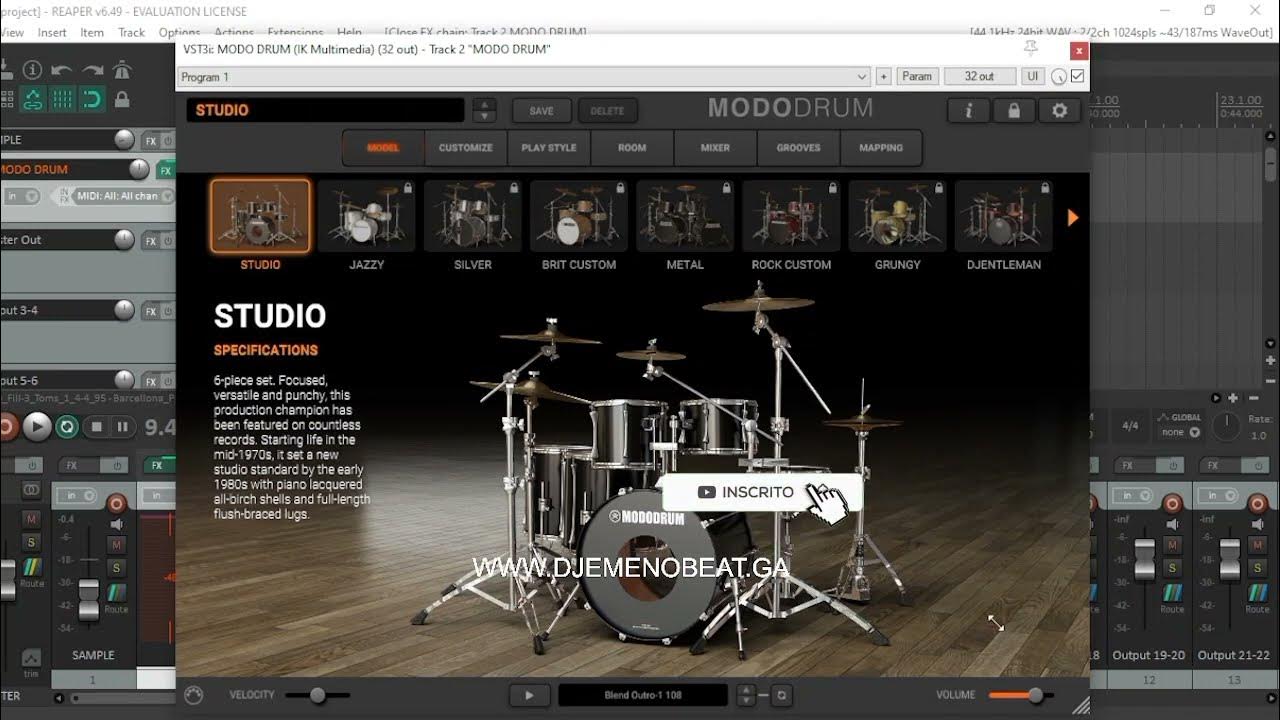Click speaker icon on SAMPLE mixer channel
The width and height of the screenshot is (1280, 720).
click(116, 524)
